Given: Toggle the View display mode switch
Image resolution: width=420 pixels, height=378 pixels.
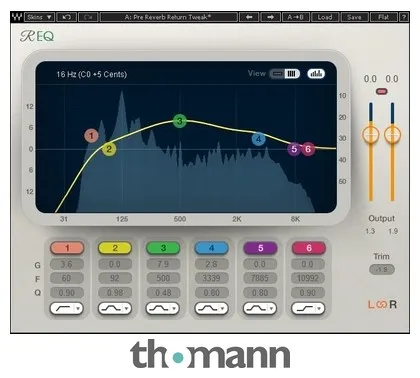Looking at the screenshot, I should coord(285,74).
